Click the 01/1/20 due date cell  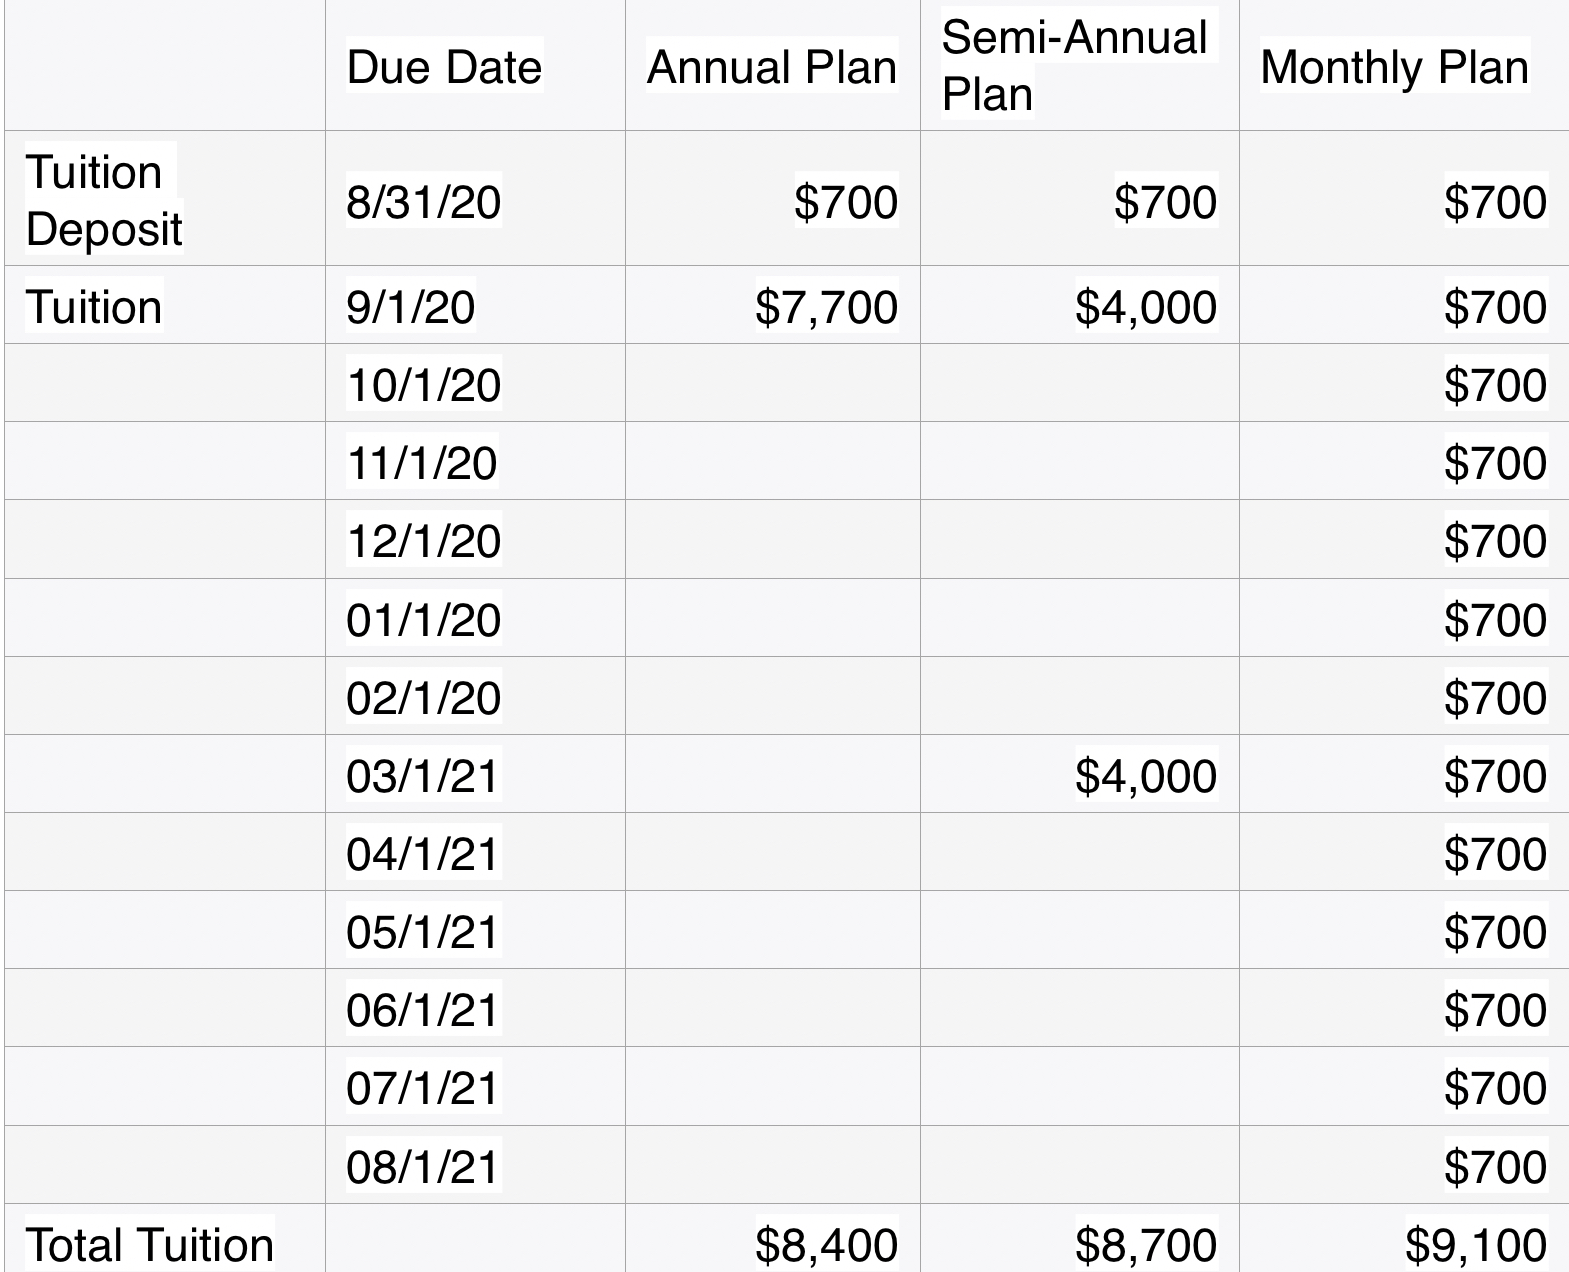pos(423,620)
